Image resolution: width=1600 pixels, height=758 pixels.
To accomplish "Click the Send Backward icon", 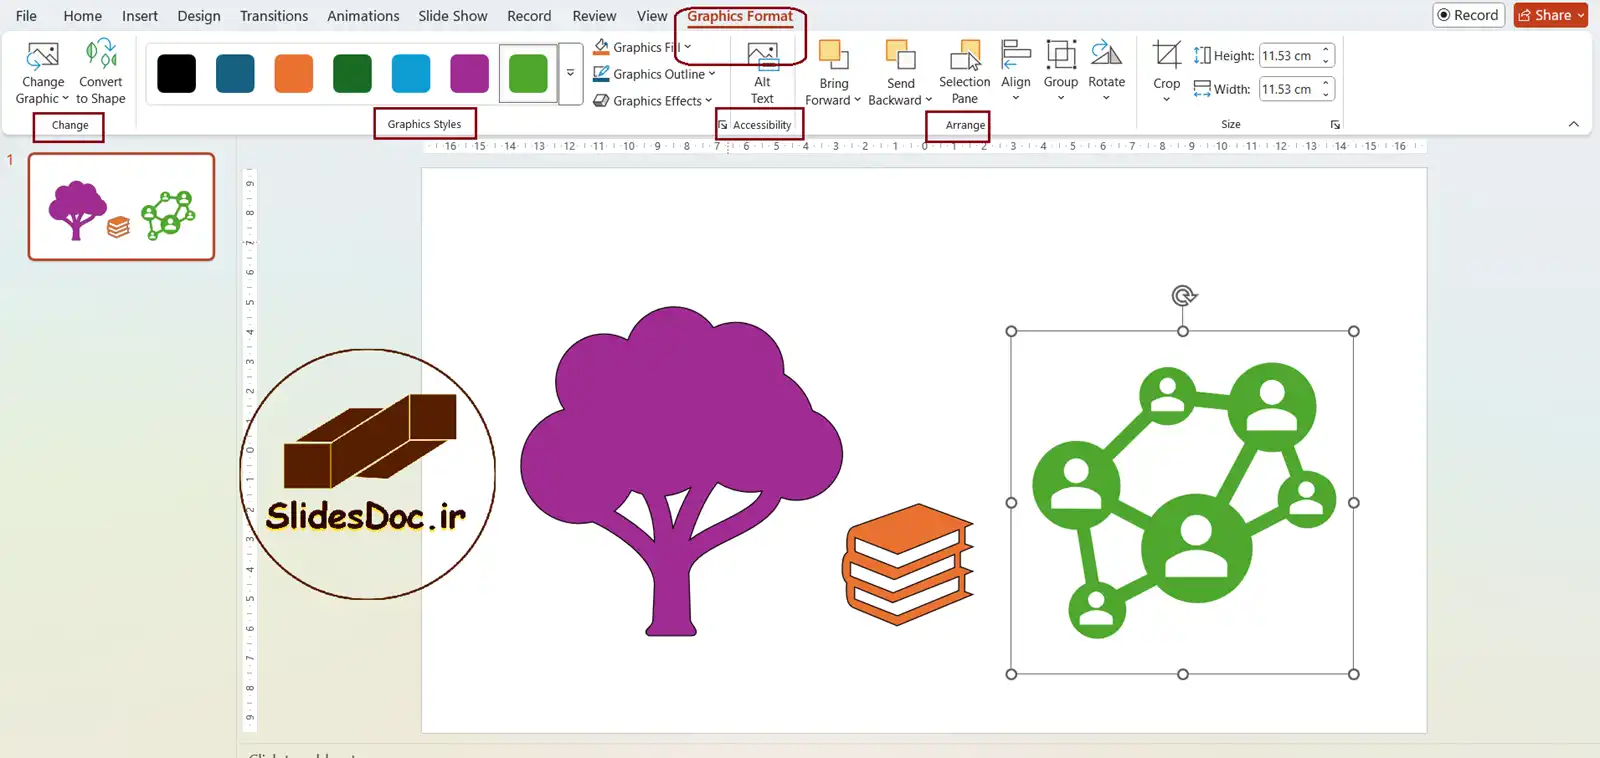I will (x=900, y=56).
